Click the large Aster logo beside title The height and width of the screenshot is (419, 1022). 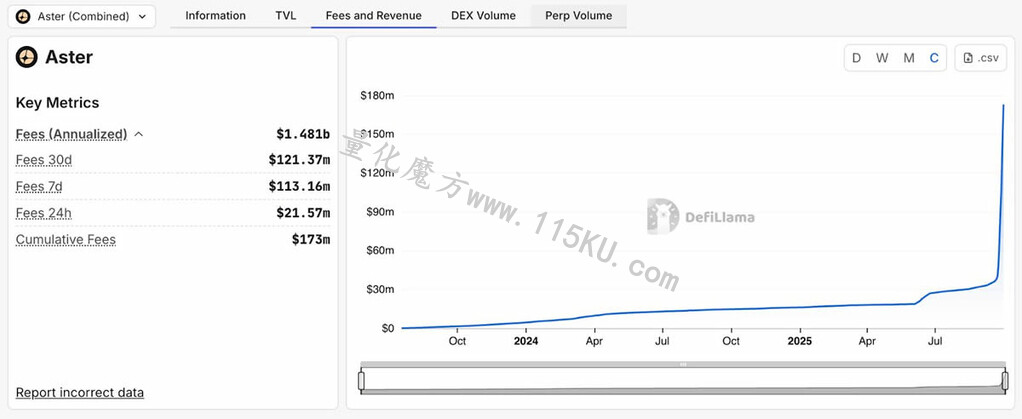27,57
